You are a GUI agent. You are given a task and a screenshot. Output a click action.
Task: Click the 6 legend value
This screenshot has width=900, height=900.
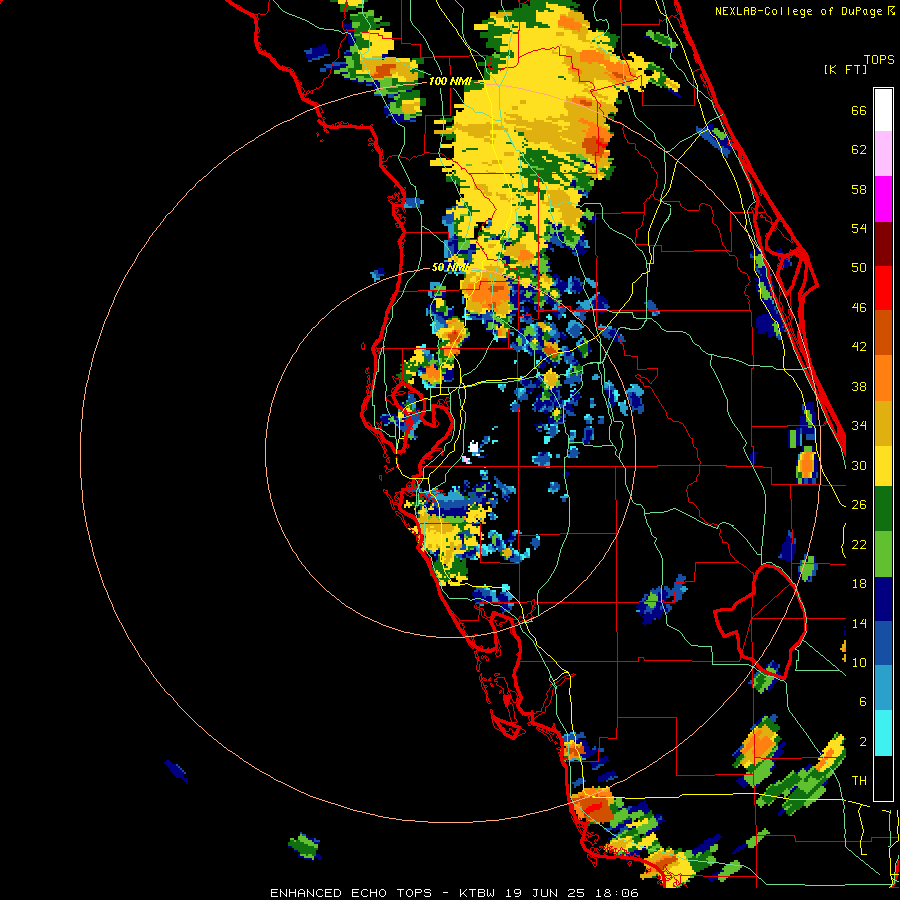point(862,702)
